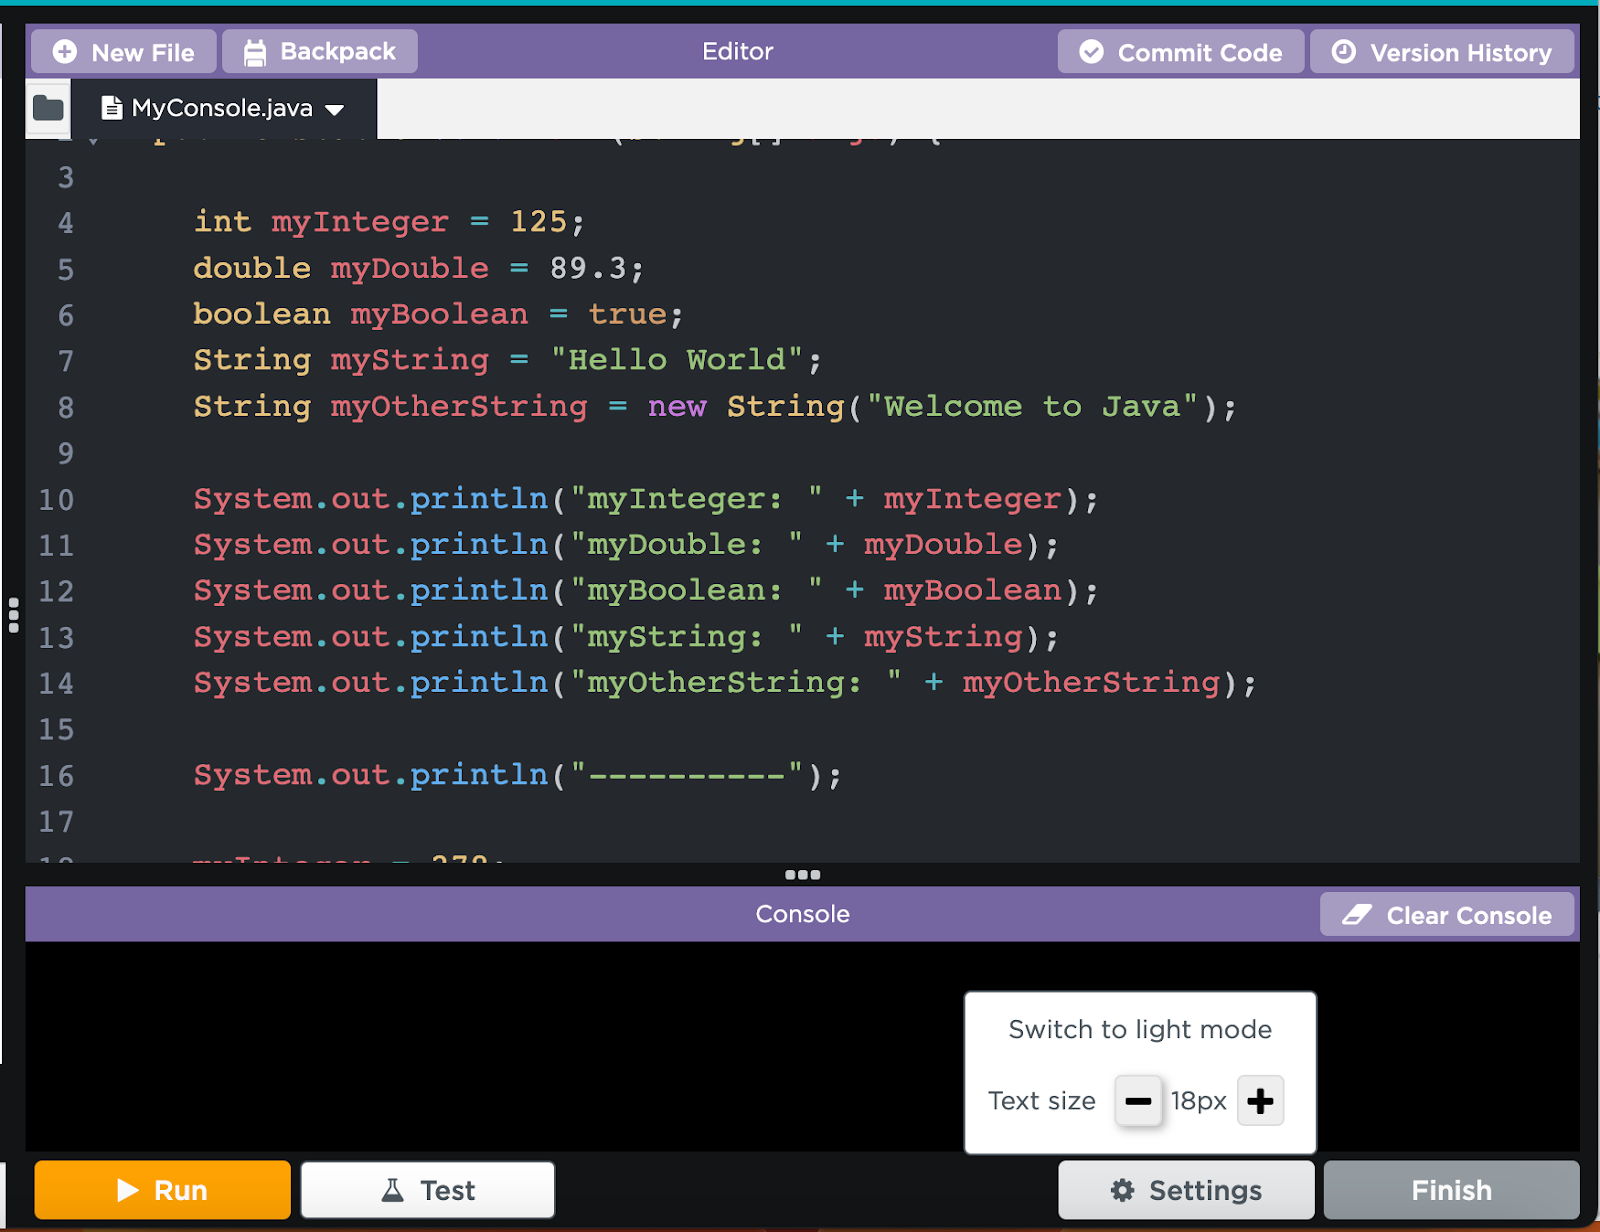Clear the console output
The image size is (1600, 1232).
[1447, 915]
